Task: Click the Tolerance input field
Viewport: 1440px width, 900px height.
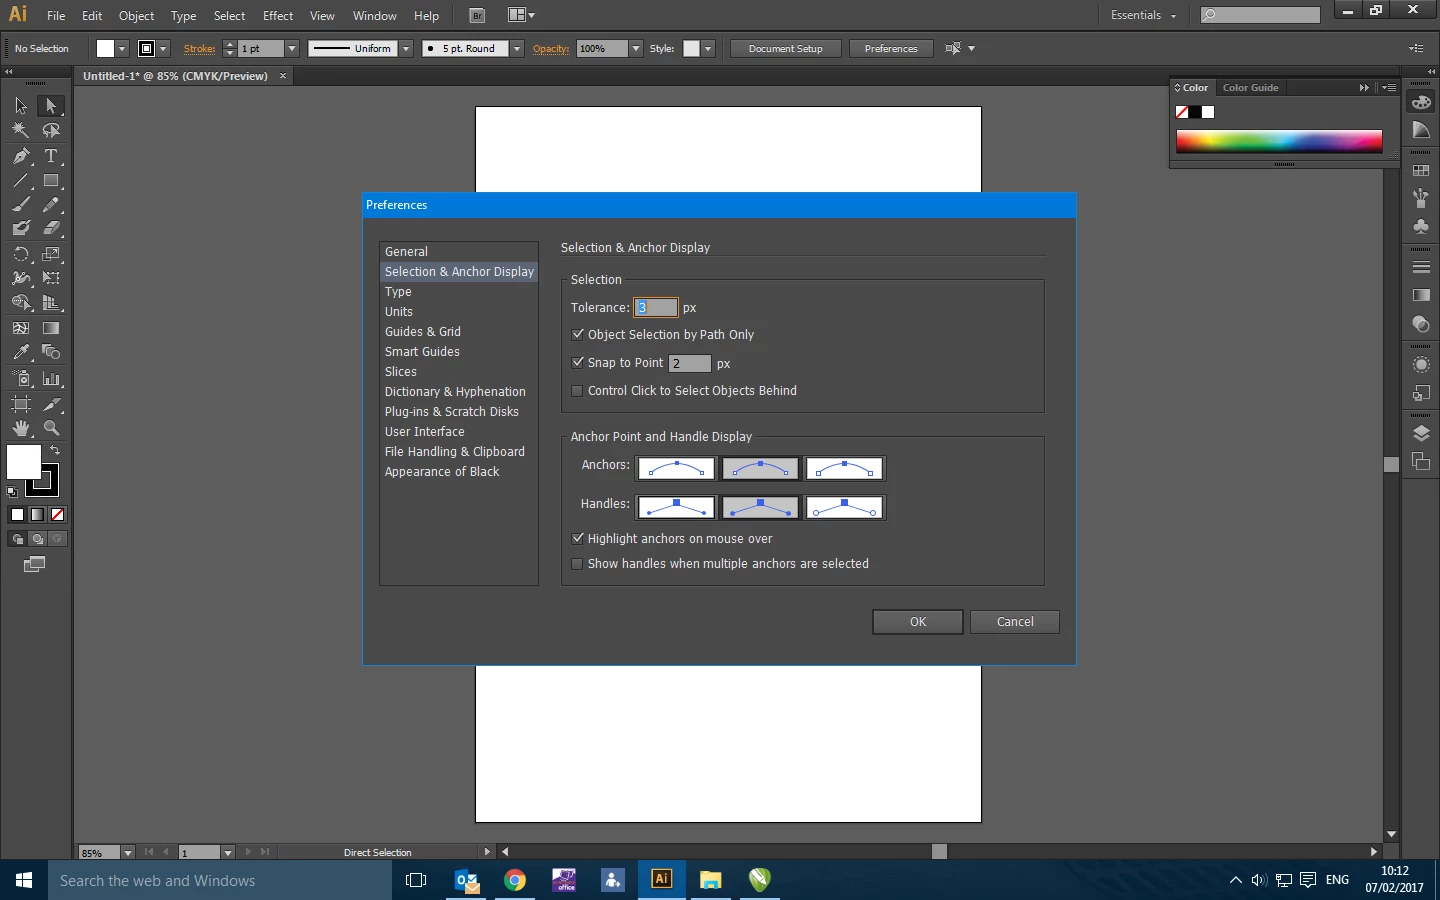Action: coord(656,308)
